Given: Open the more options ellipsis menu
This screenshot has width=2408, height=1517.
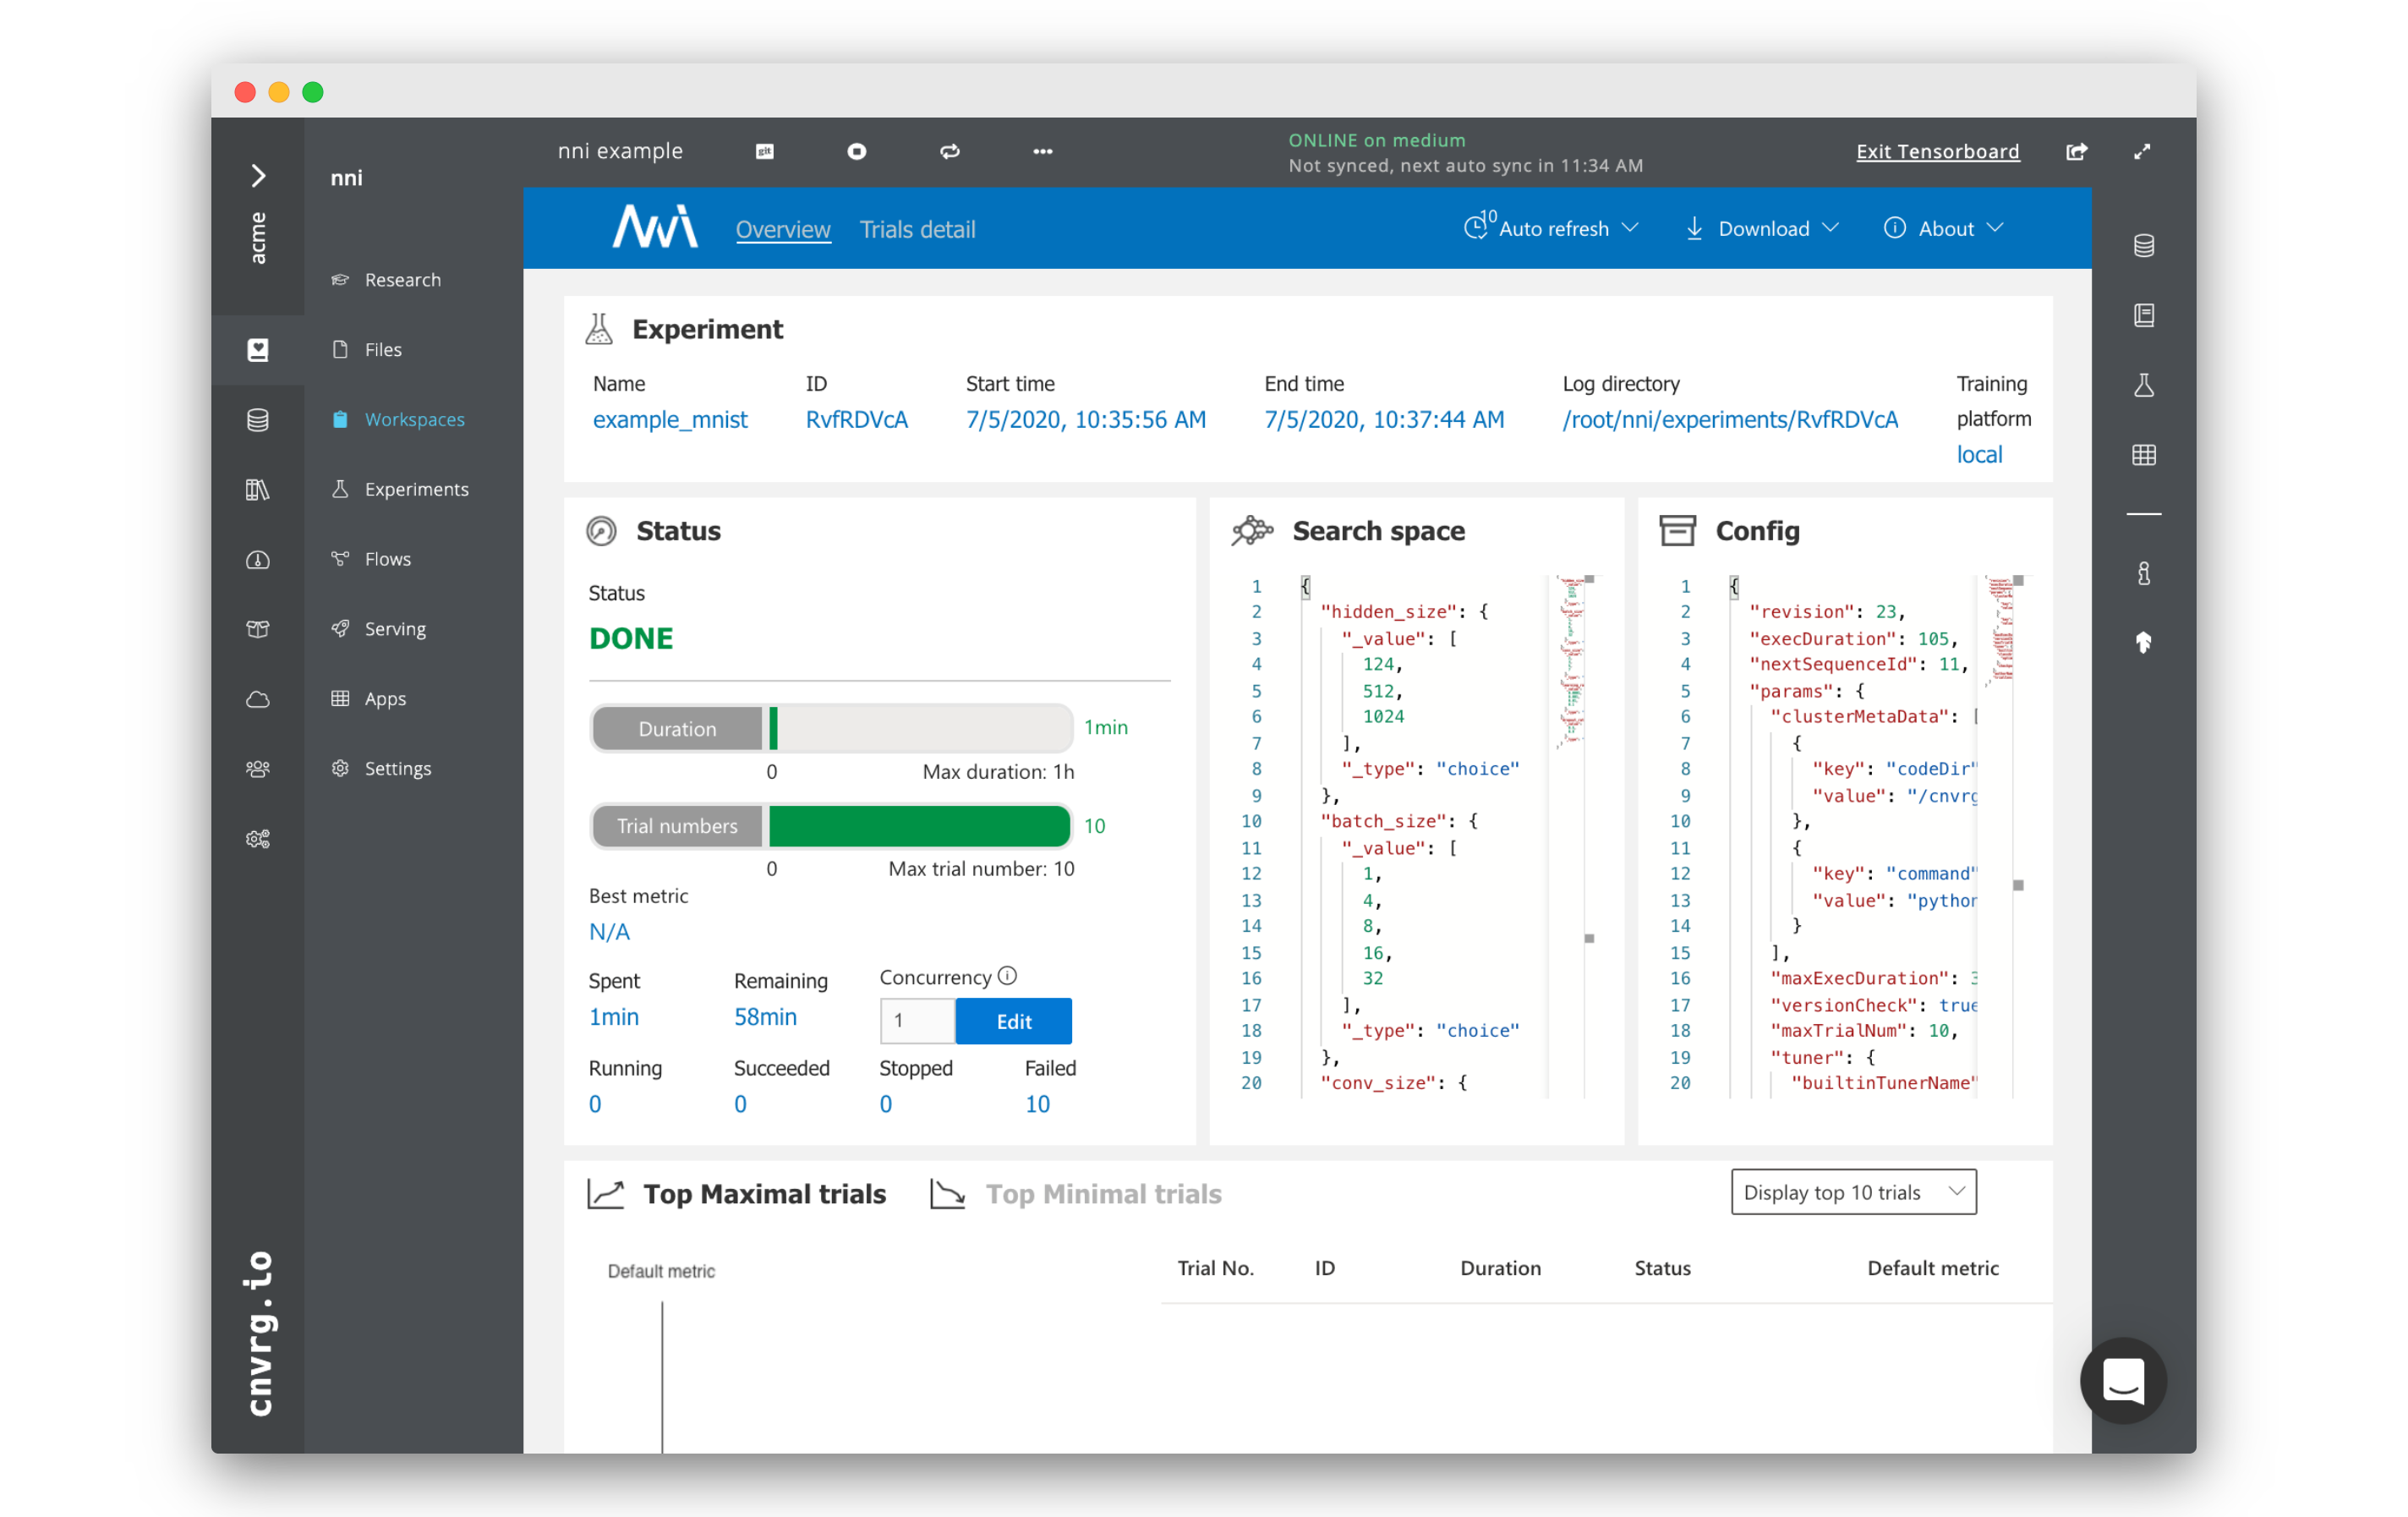Looking at the screenshot, I should pyautogui.click(x=1043, y=151).
